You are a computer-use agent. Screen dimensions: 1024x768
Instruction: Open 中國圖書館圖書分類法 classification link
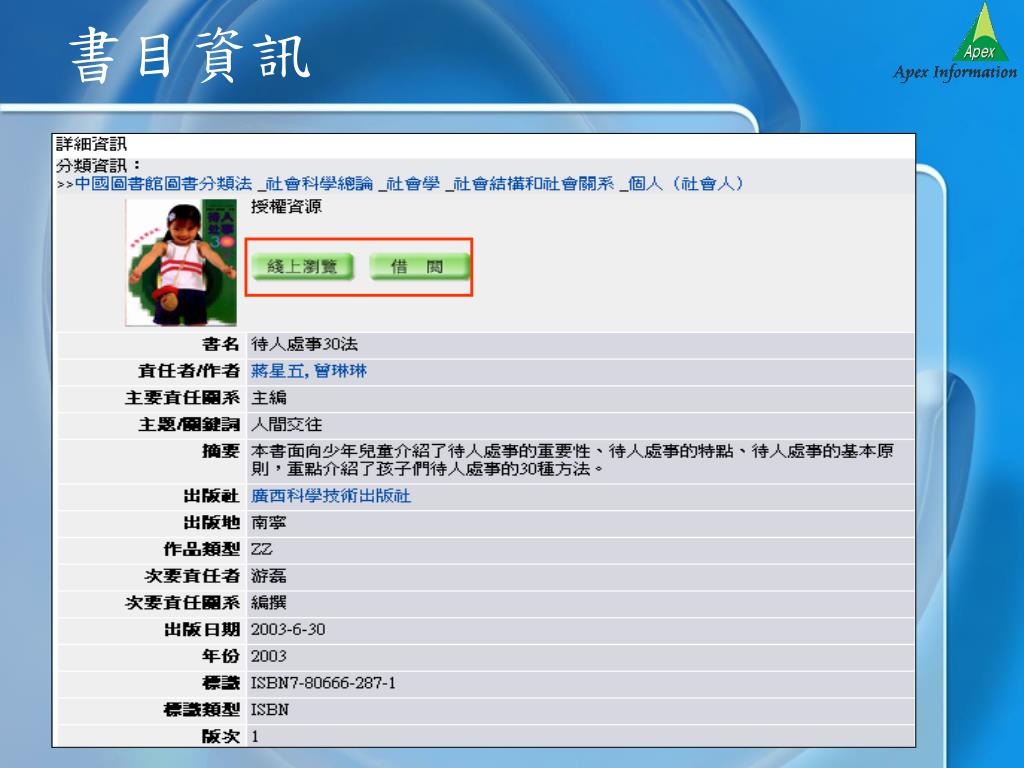coord(163,184)
